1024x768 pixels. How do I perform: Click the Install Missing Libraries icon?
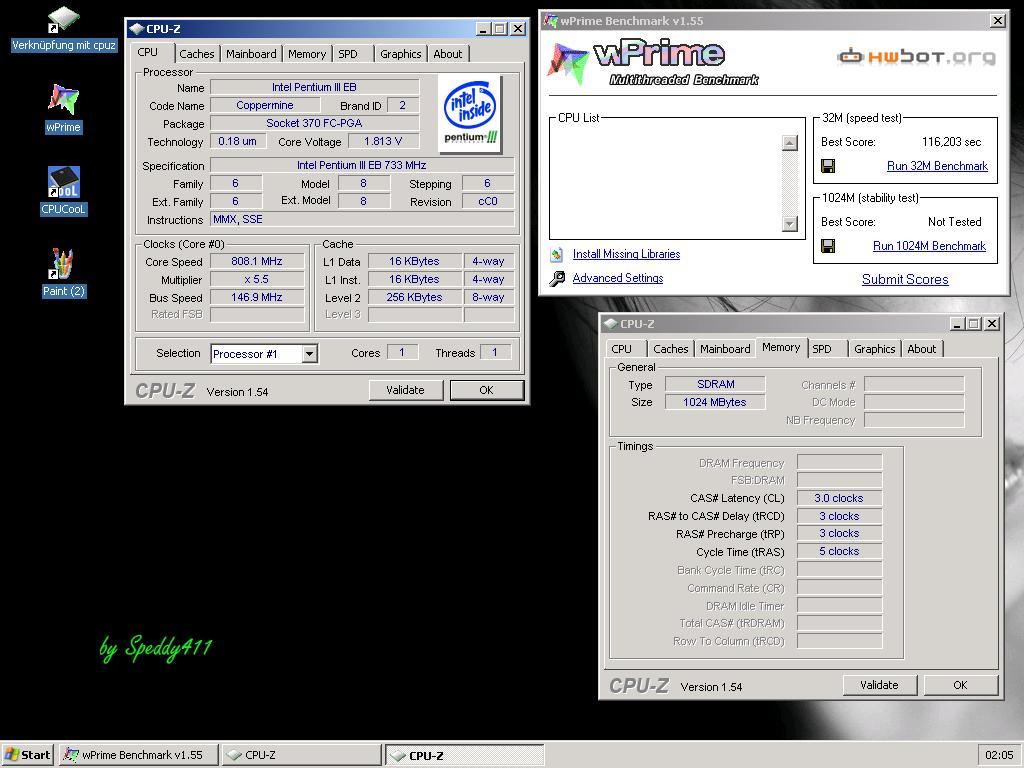(x=556, y=254)
